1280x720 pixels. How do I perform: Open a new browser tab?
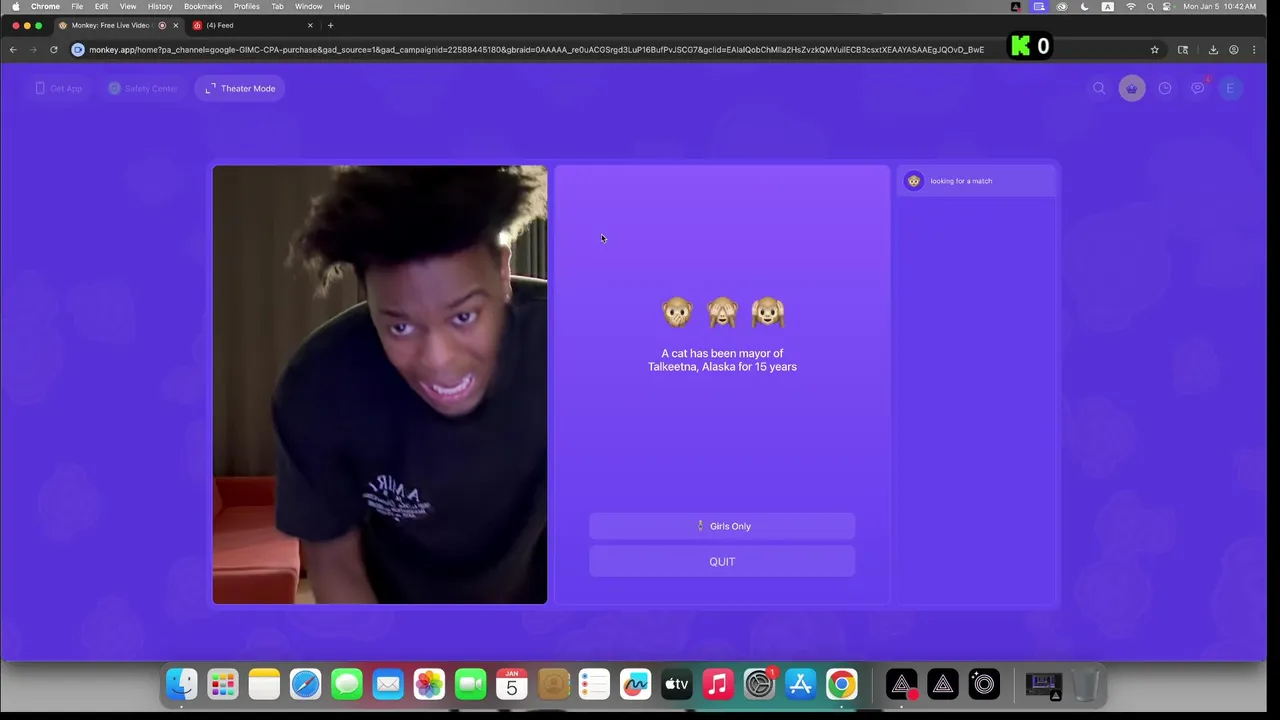331,25
